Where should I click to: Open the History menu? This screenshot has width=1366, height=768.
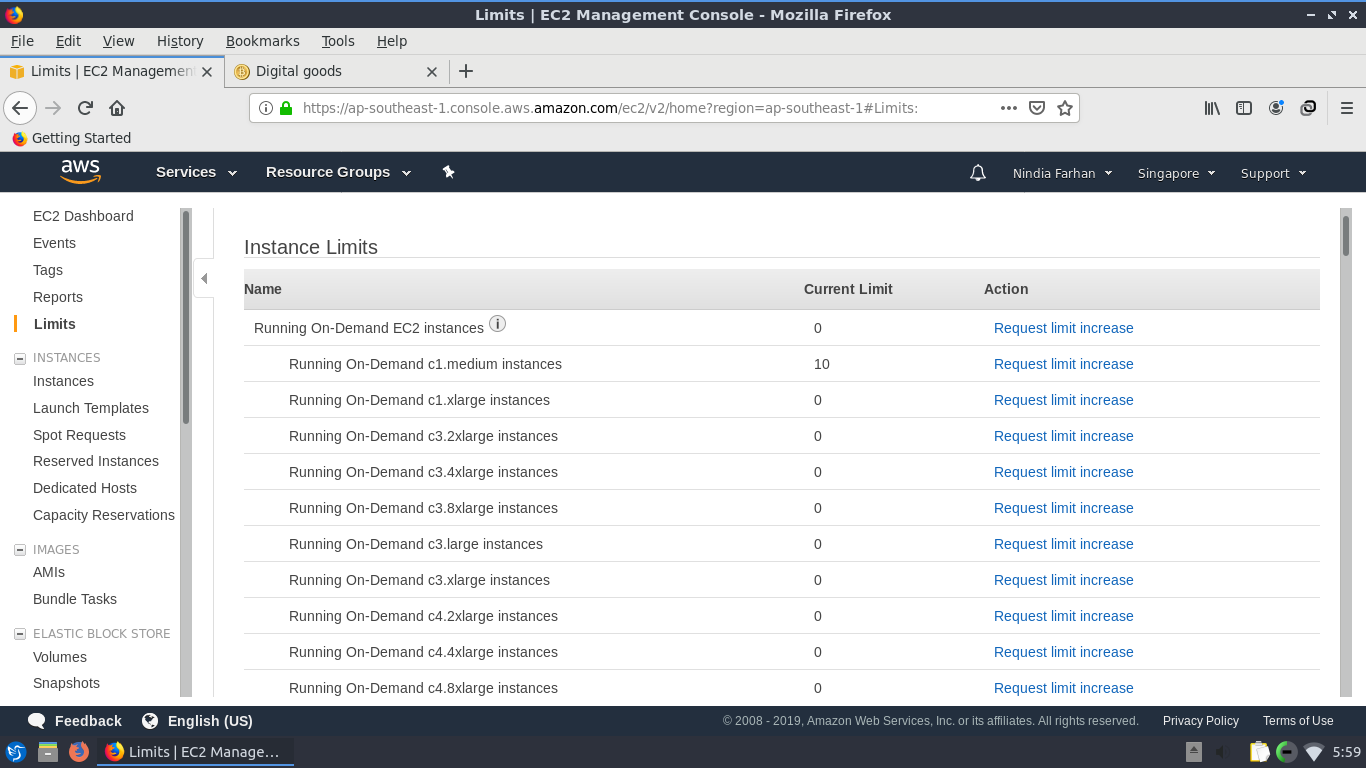point(180,41)
